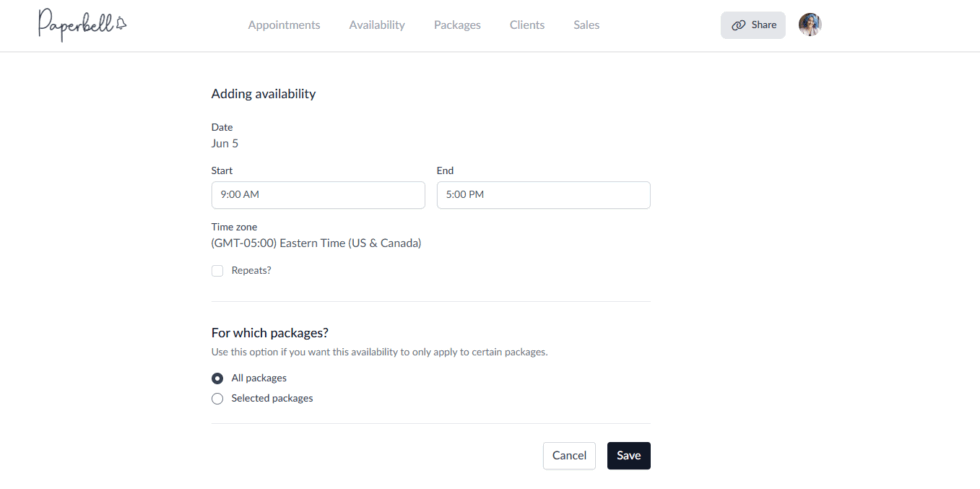Open the End time field
980x489 pixels.
[x=543, y=195]
